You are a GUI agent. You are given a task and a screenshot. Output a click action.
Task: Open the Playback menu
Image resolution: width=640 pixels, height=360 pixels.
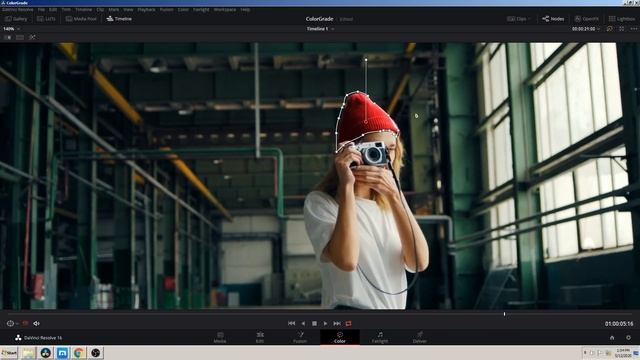click(146, 9)
